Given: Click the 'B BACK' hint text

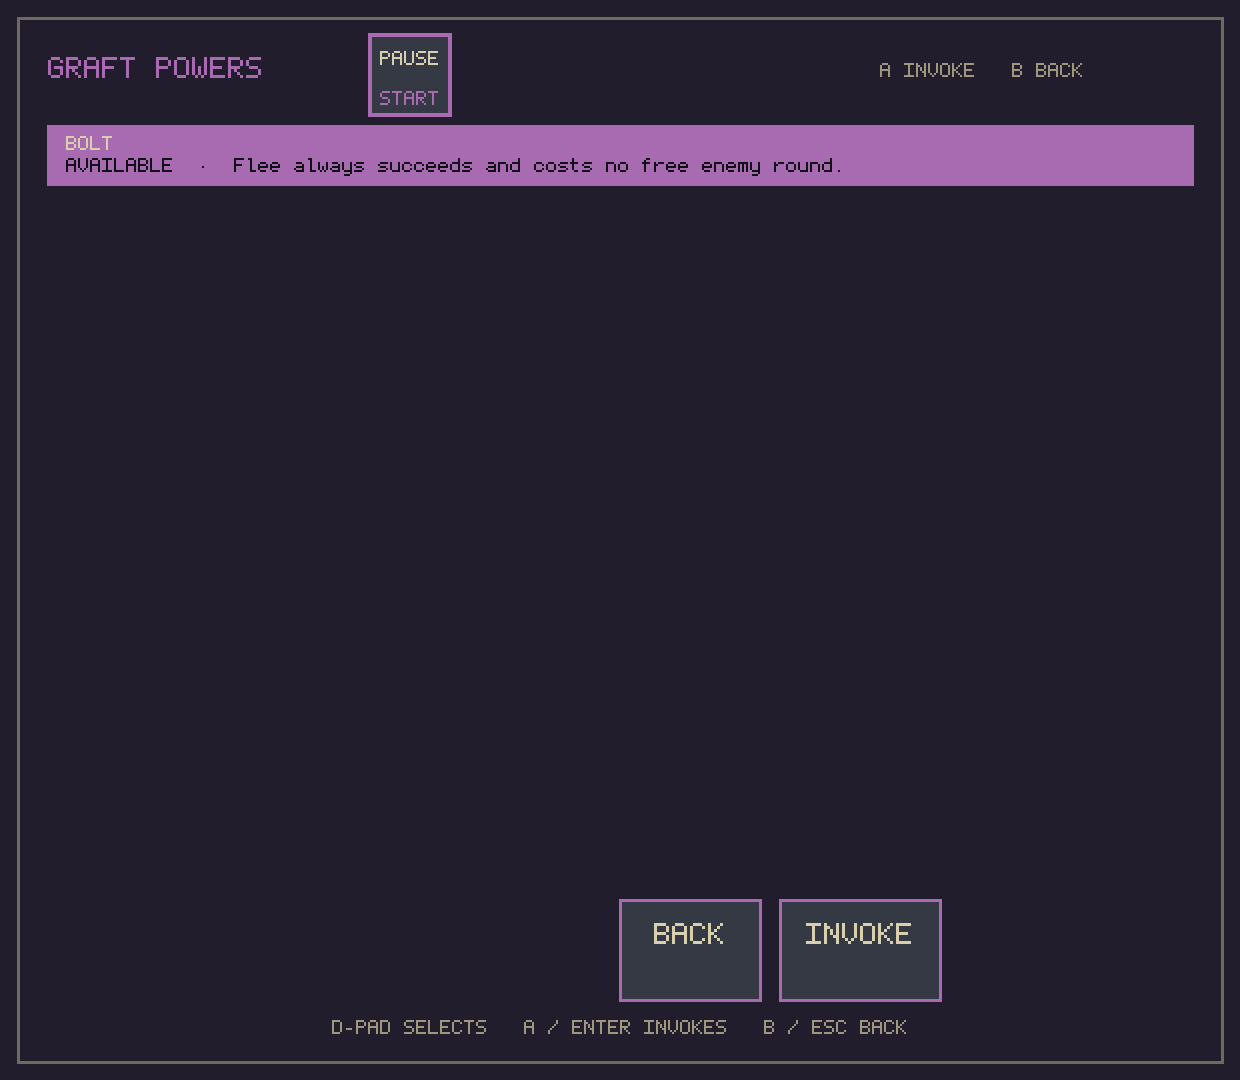Looking at the screenshot, I should pyautogui.click(x=1047, y=70).
